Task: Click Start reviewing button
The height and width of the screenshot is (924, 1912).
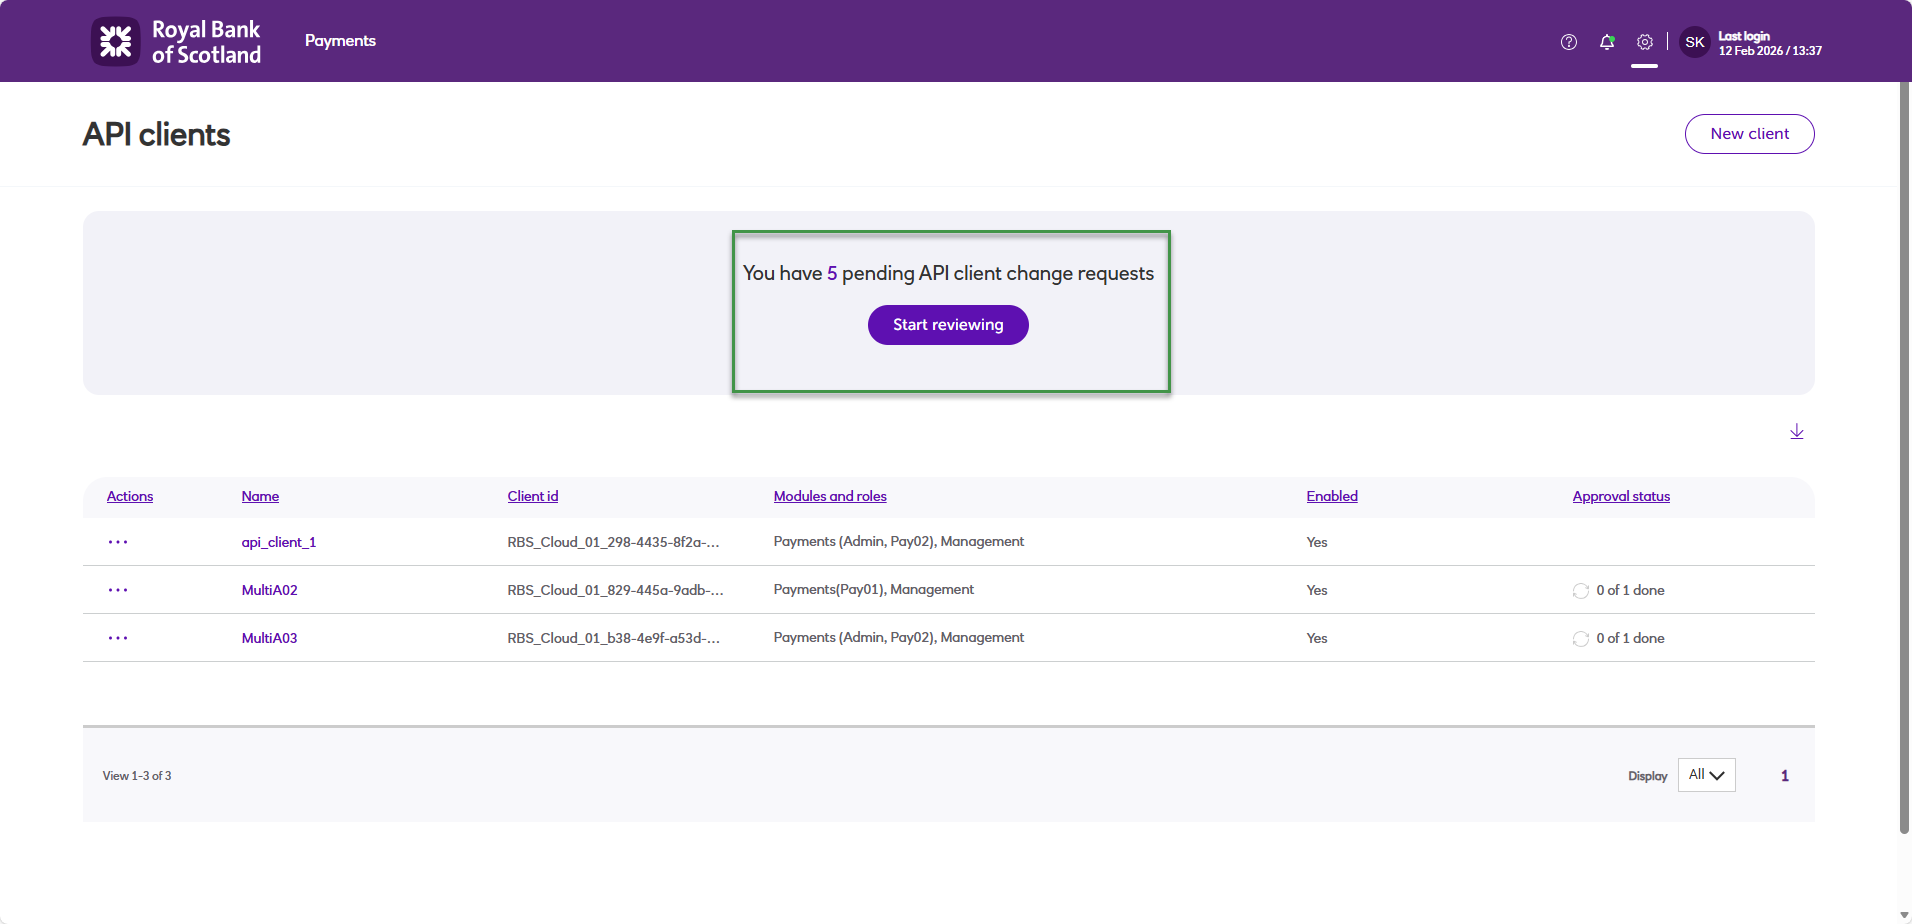Action: coord(948,325)
